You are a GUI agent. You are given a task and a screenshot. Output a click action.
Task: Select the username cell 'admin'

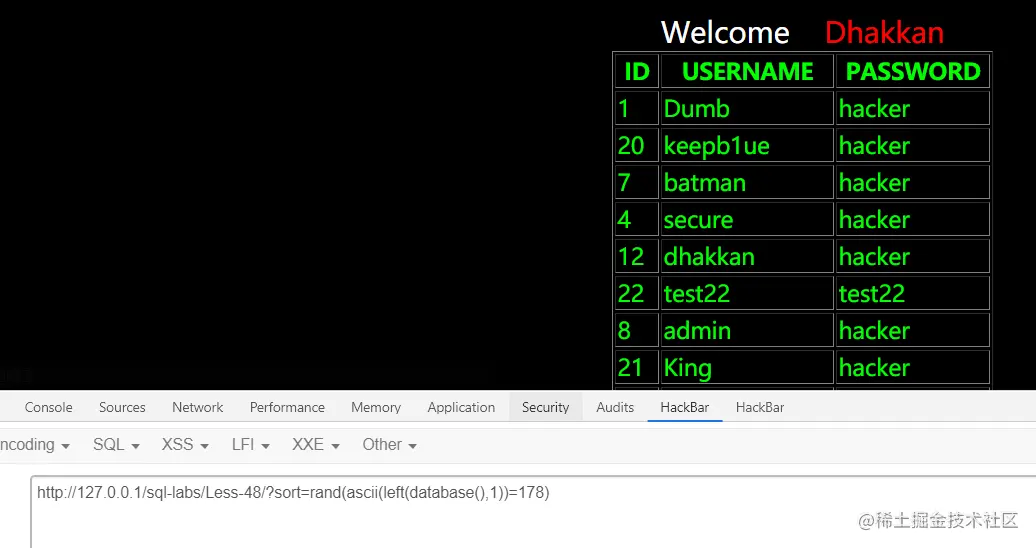[747, 331]
